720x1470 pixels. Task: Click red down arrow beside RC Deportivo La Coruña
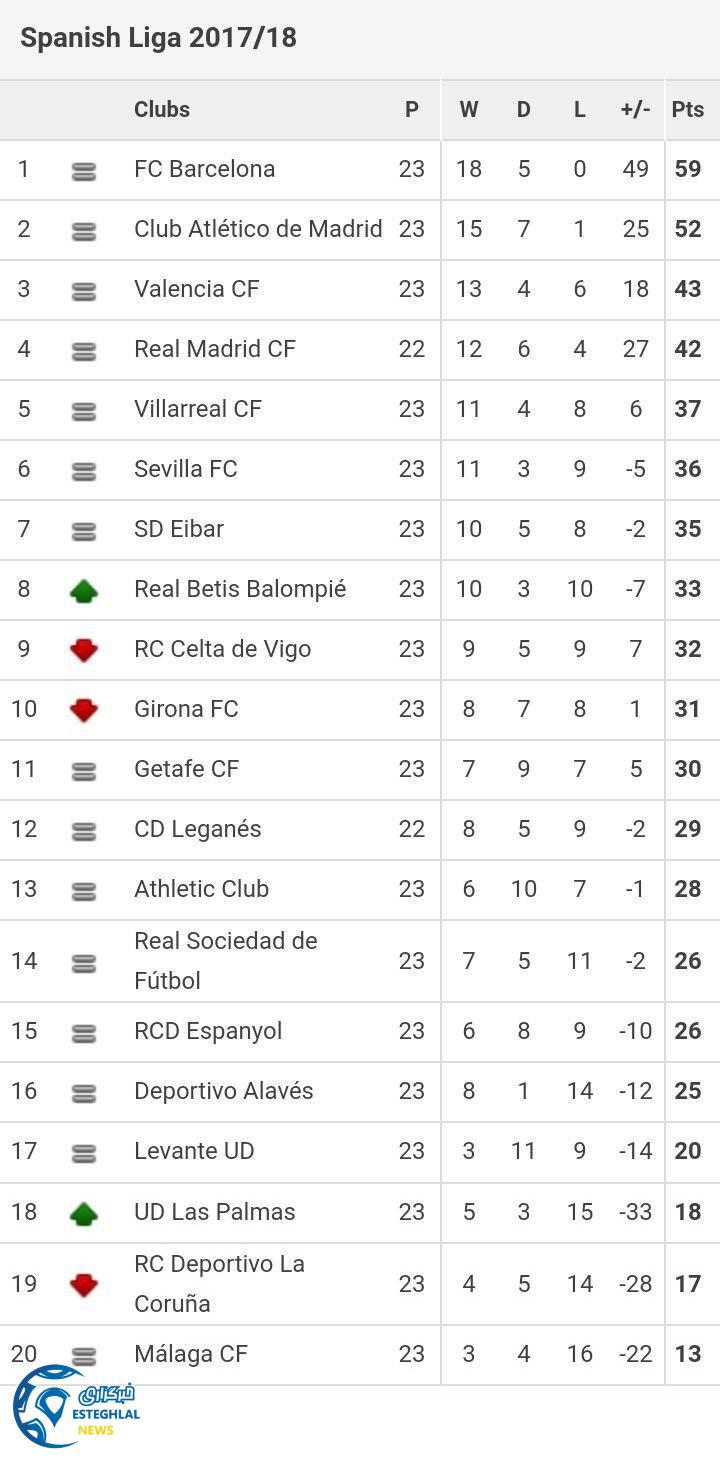(x=84, y=1285)
